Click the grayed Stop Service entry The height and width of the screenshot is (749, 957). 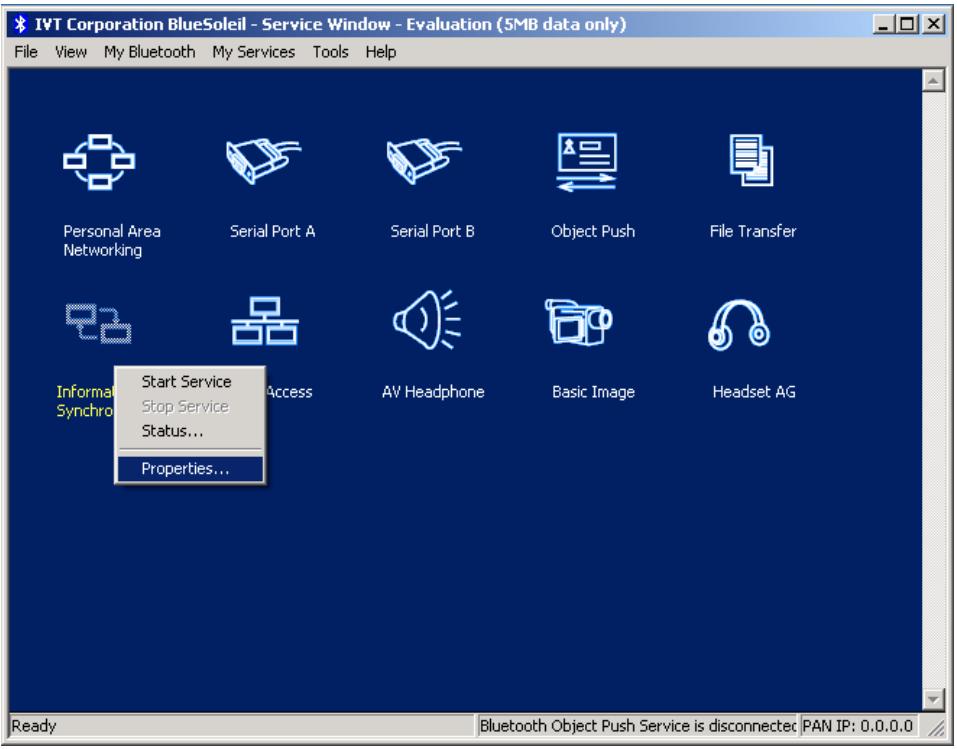[x=190, y=407]
